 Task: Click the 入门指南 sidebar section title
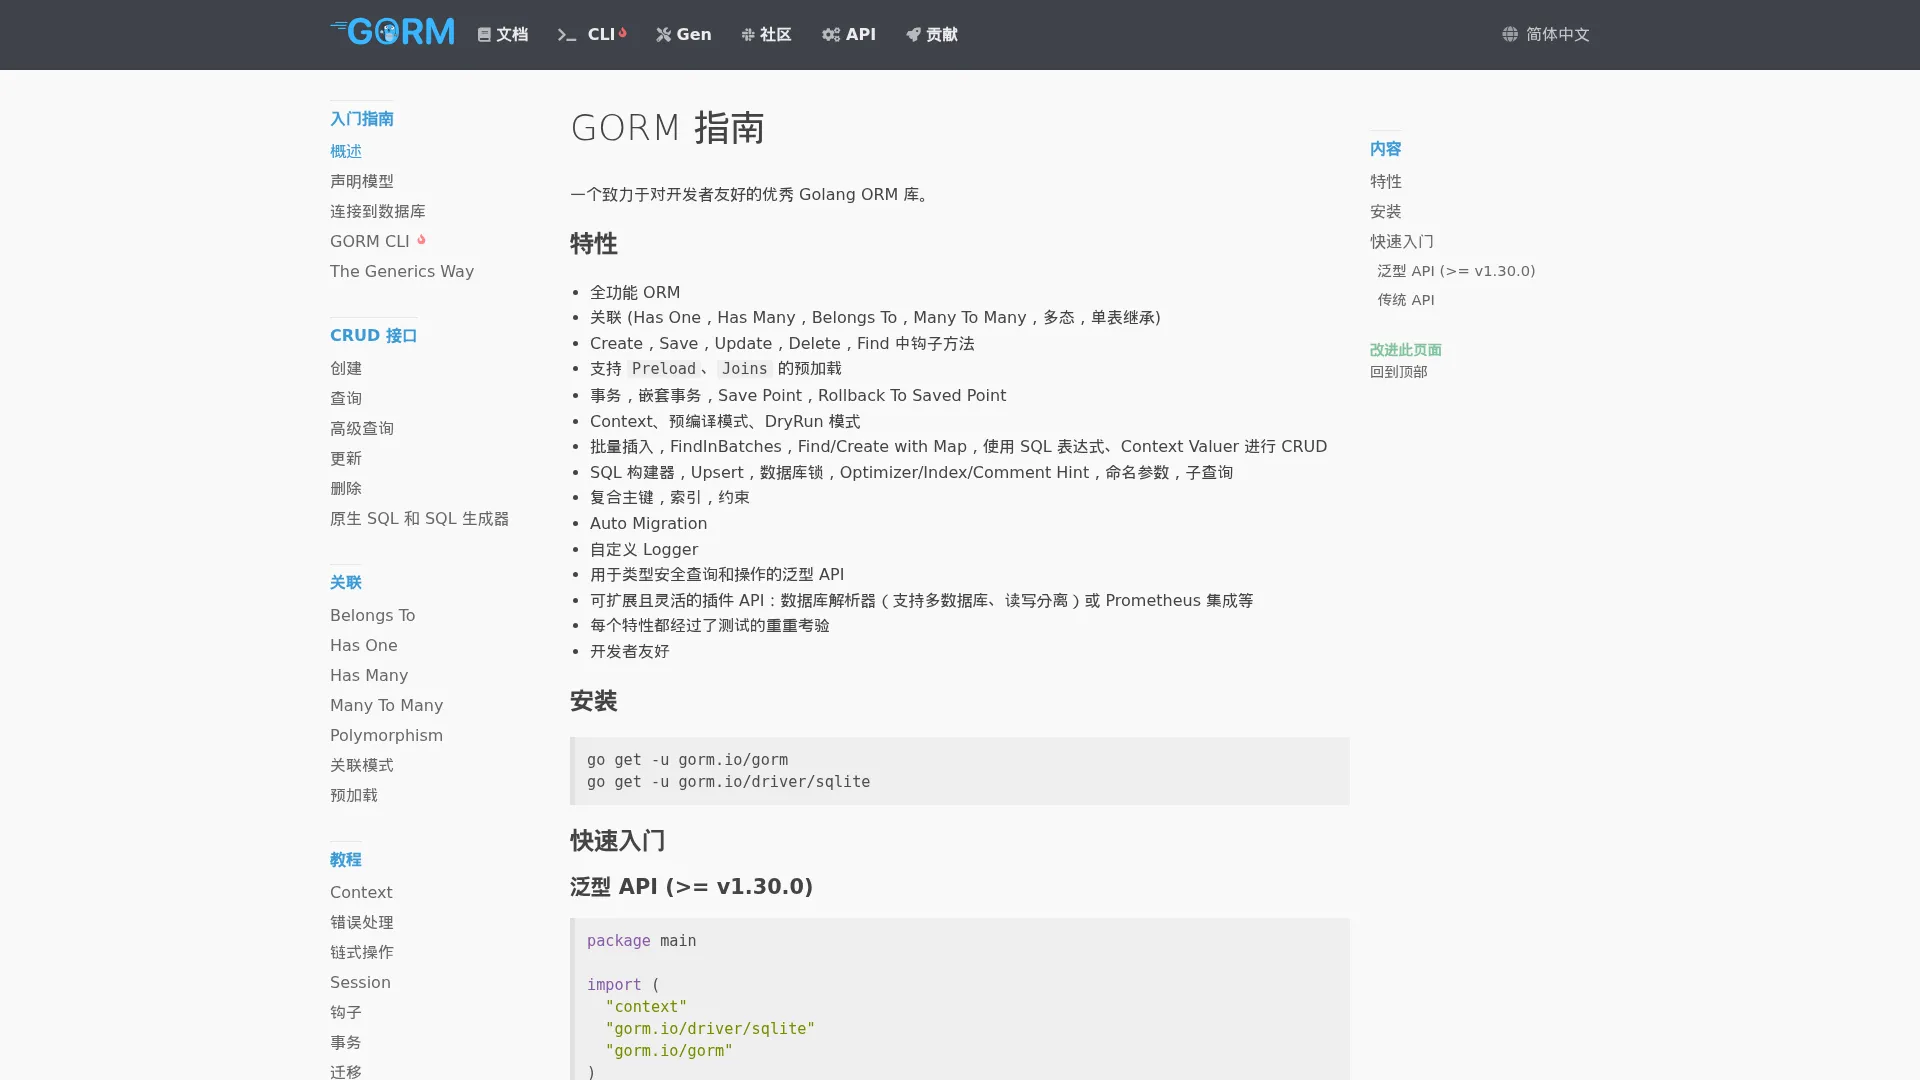362,118
